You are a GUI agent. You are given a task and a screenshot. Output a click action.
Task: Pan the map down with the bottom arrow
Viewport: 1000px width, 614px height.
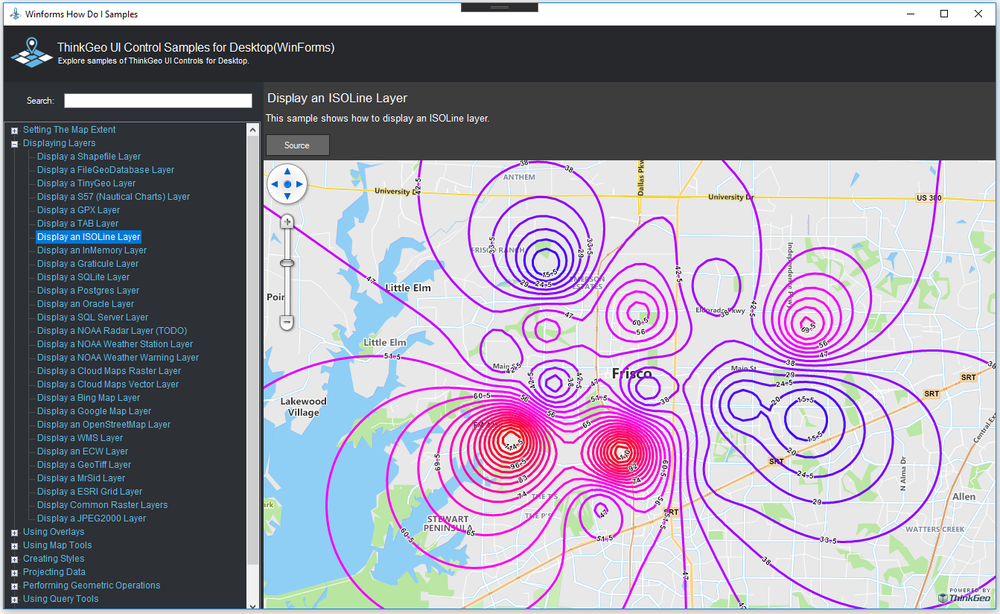[287, 196]
